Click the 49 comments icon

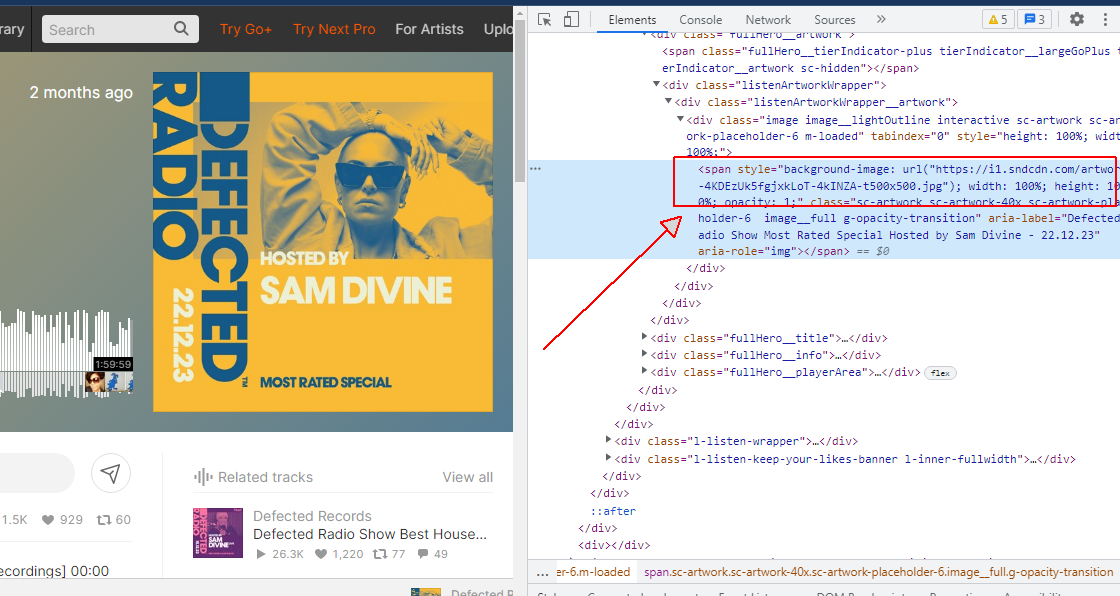423,554
